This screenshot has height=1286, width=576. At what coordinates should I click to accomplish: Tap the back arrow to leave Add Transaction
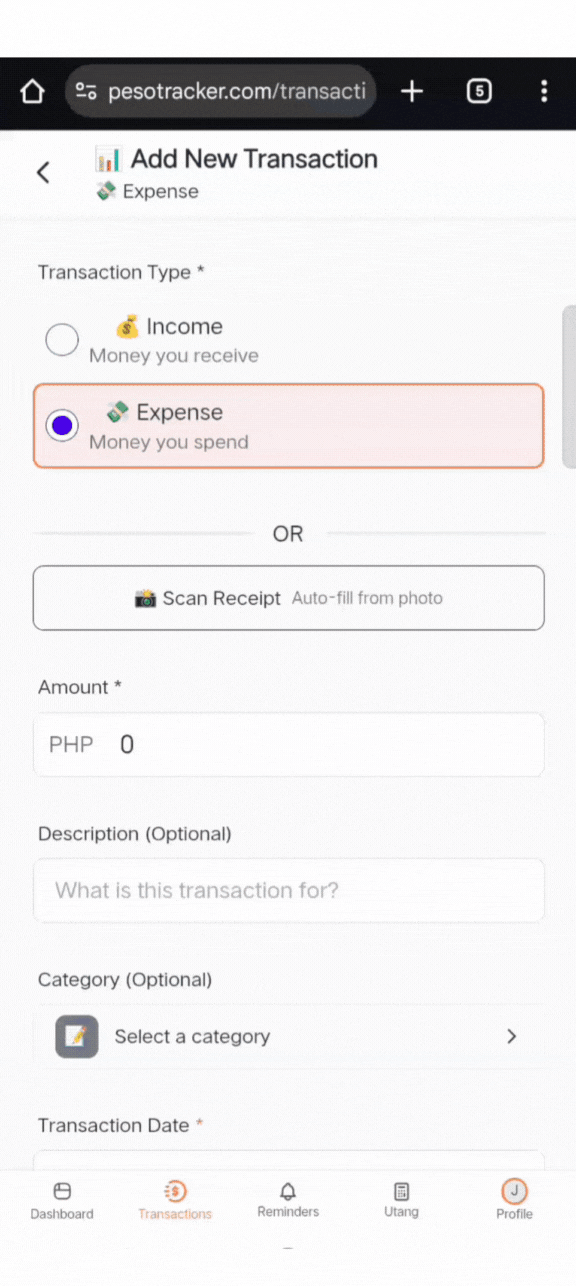tap(42, 172)
